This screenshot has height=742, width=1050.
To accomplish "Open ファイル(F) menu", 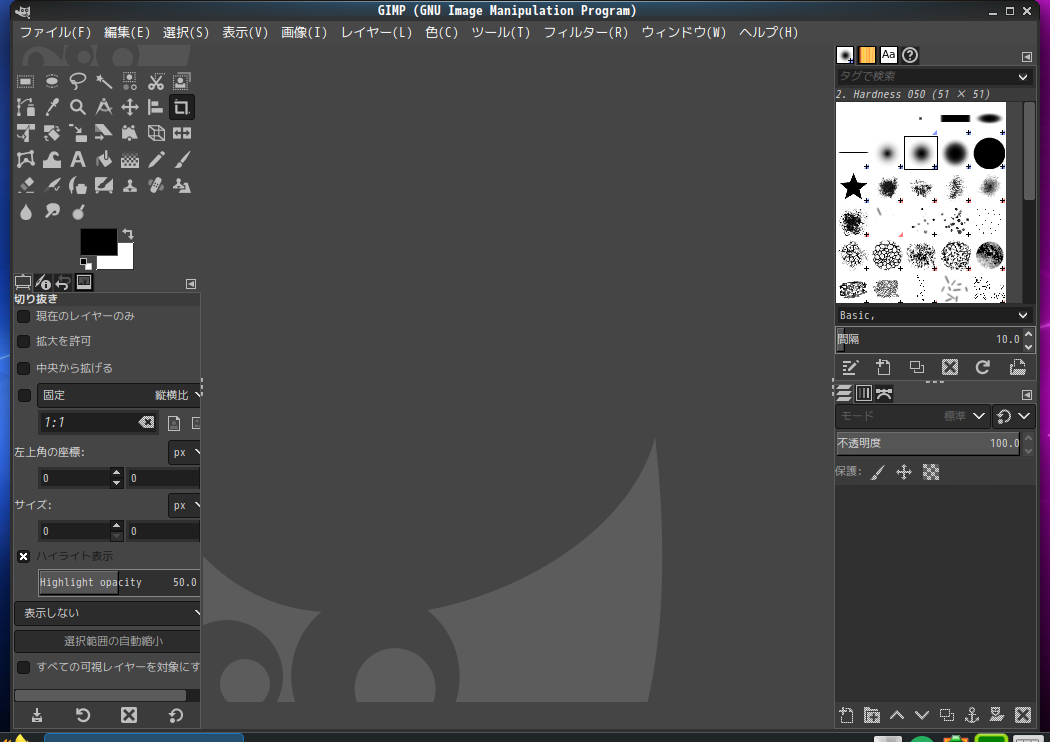I will pyautogui.click(x=55, y=32).
